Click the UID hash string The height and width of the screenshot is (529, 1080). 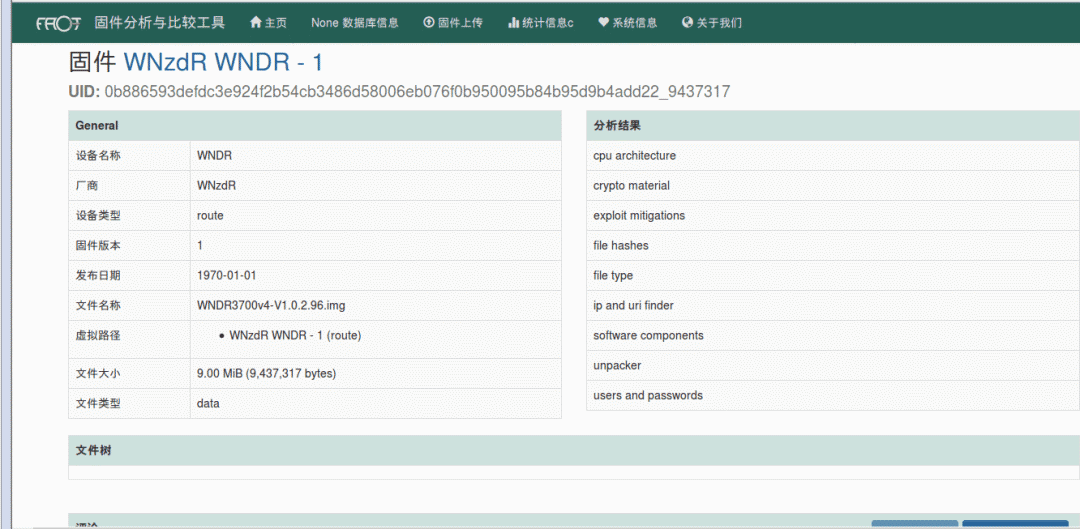click(x=417, y=92)
